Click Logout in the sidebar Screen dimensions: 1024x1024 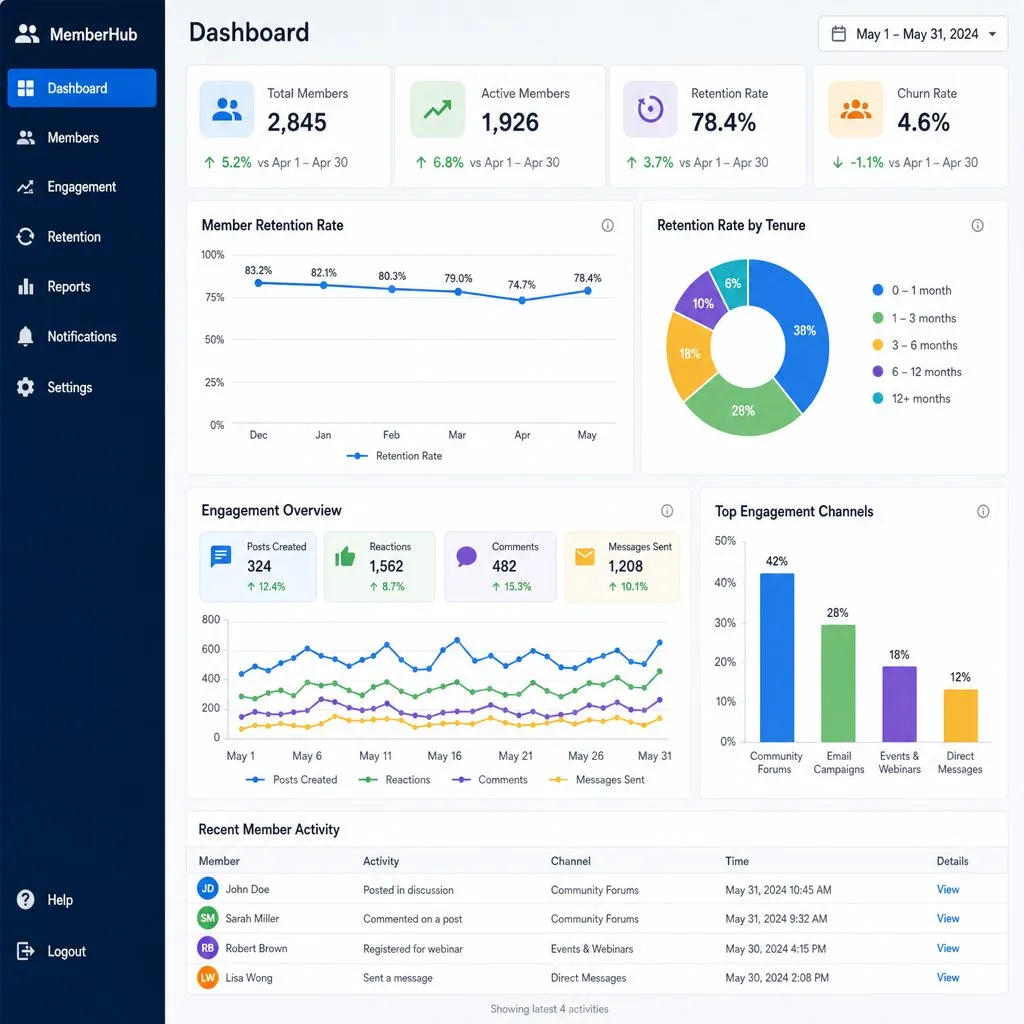pos(82,951)
